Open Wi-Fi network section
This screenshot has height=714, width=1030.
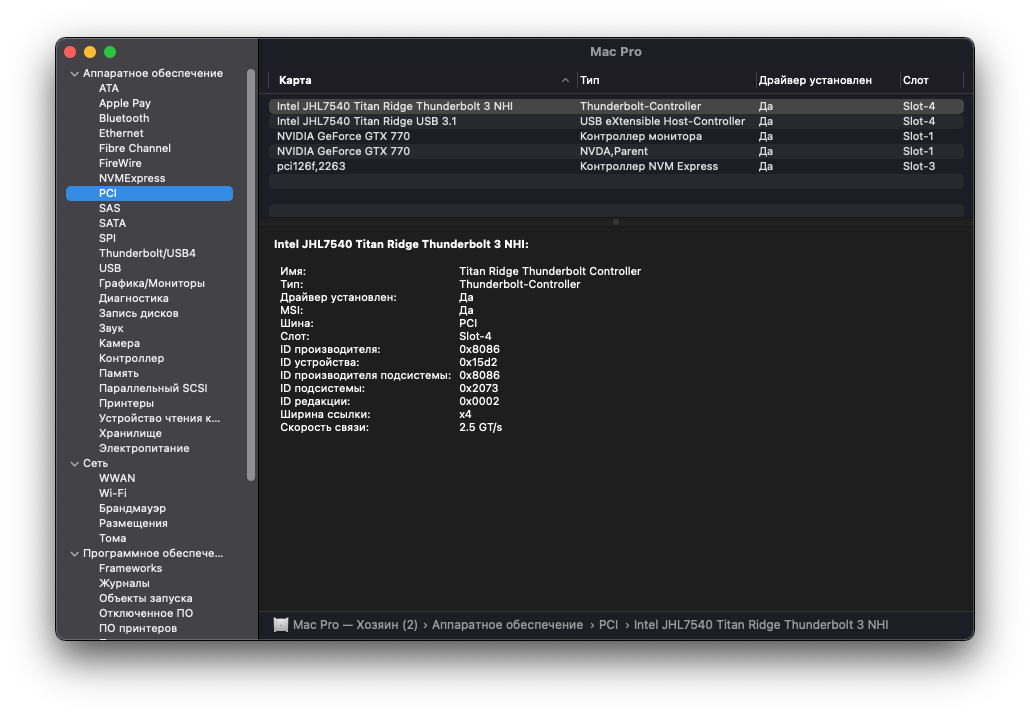click(x=112, y=493)
